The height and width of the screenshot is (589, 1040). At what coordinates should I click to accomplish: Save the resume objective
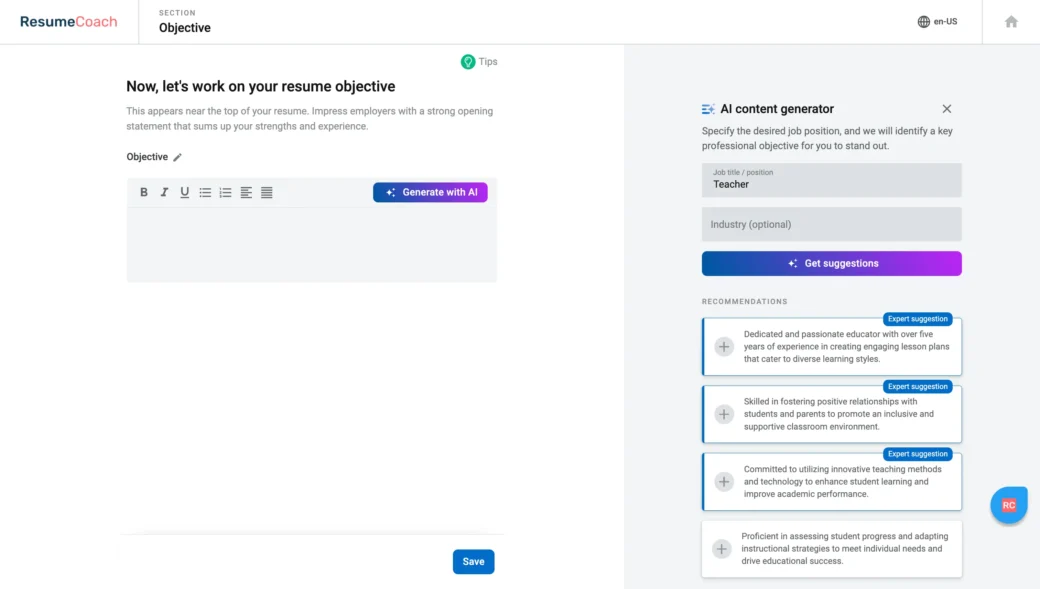pyautogui.click(x=473, y=562)
